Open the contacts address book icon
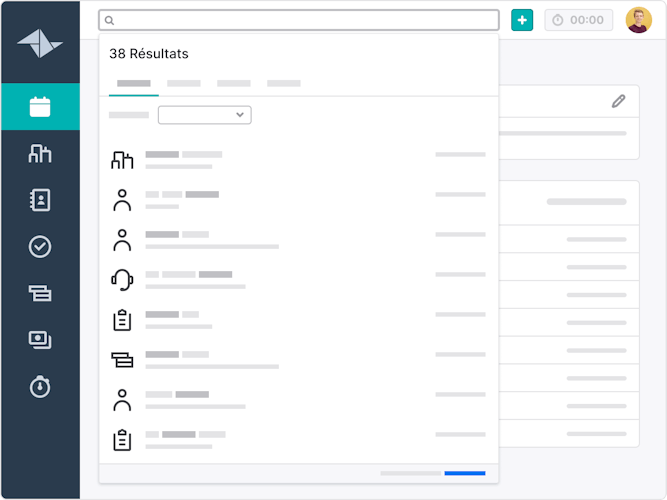 click(40, 200)
